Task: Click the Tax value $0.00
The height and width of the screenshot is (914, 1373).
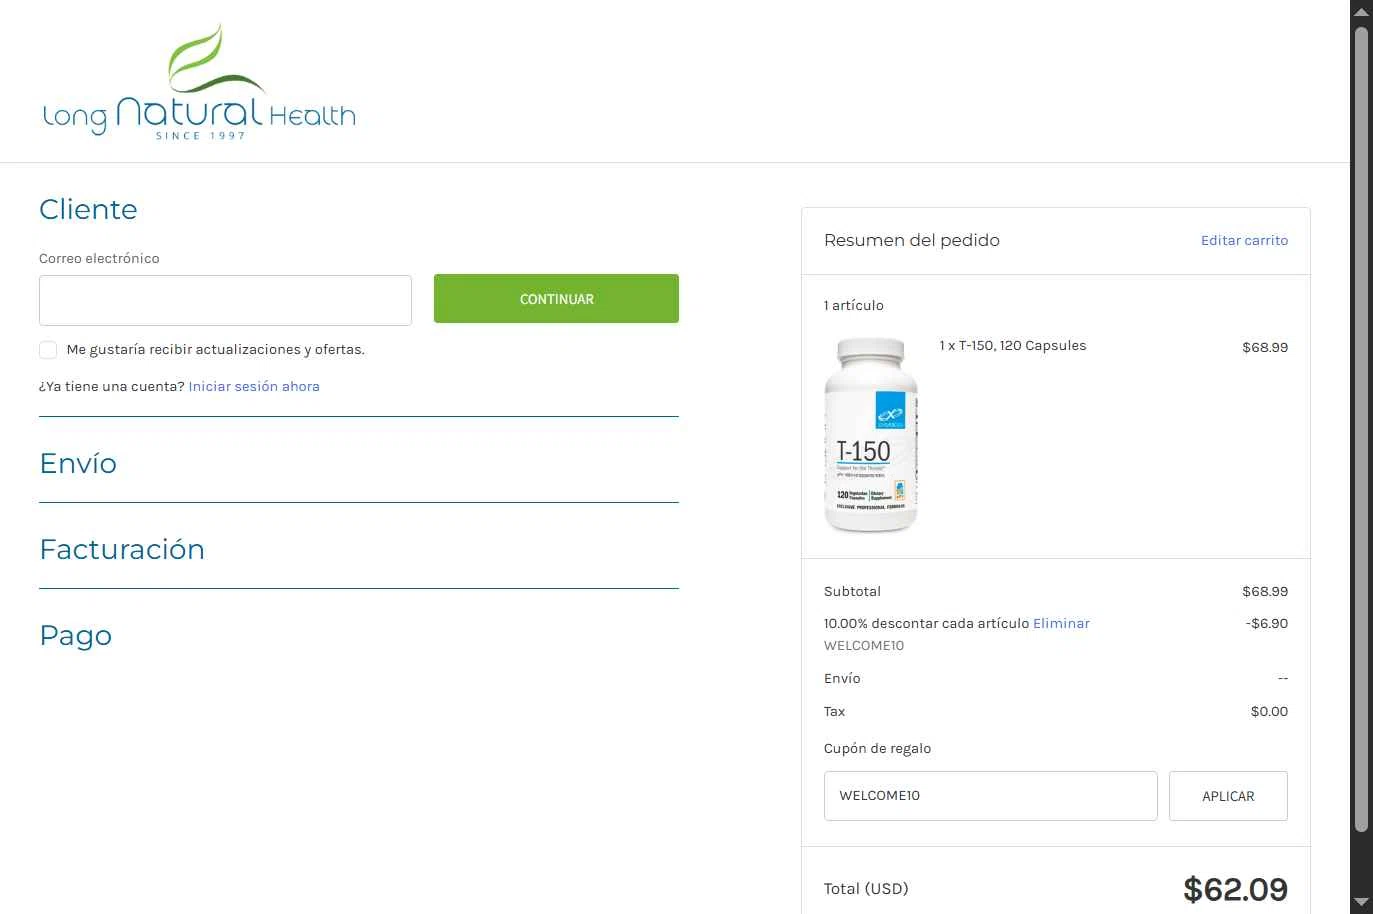Action: (x=1269, y=711)
